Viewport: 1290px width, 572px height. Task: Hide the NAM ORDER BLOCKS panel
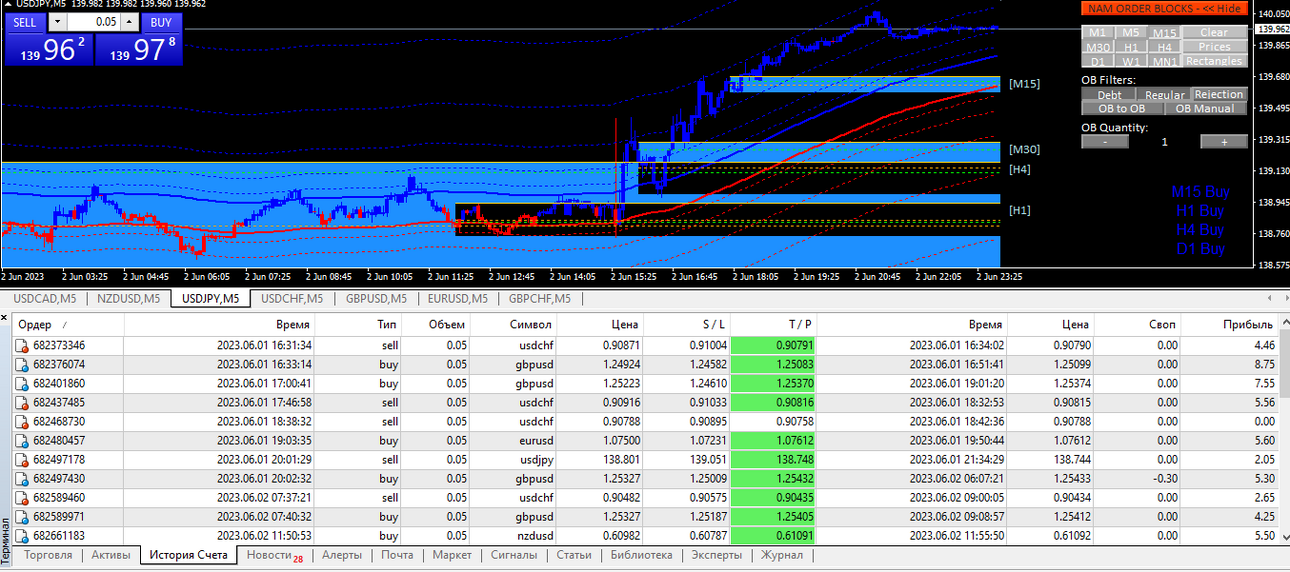[1165, 9]
